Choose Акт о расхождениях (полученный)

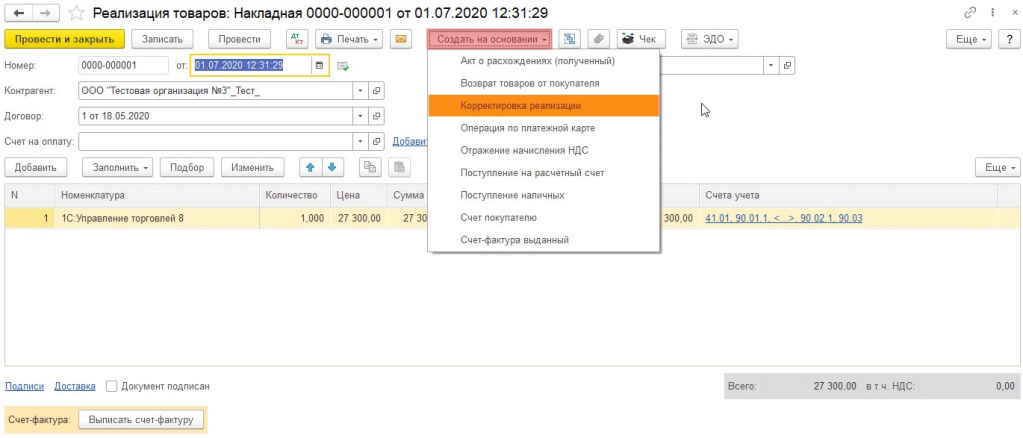(x=543, y=61)
